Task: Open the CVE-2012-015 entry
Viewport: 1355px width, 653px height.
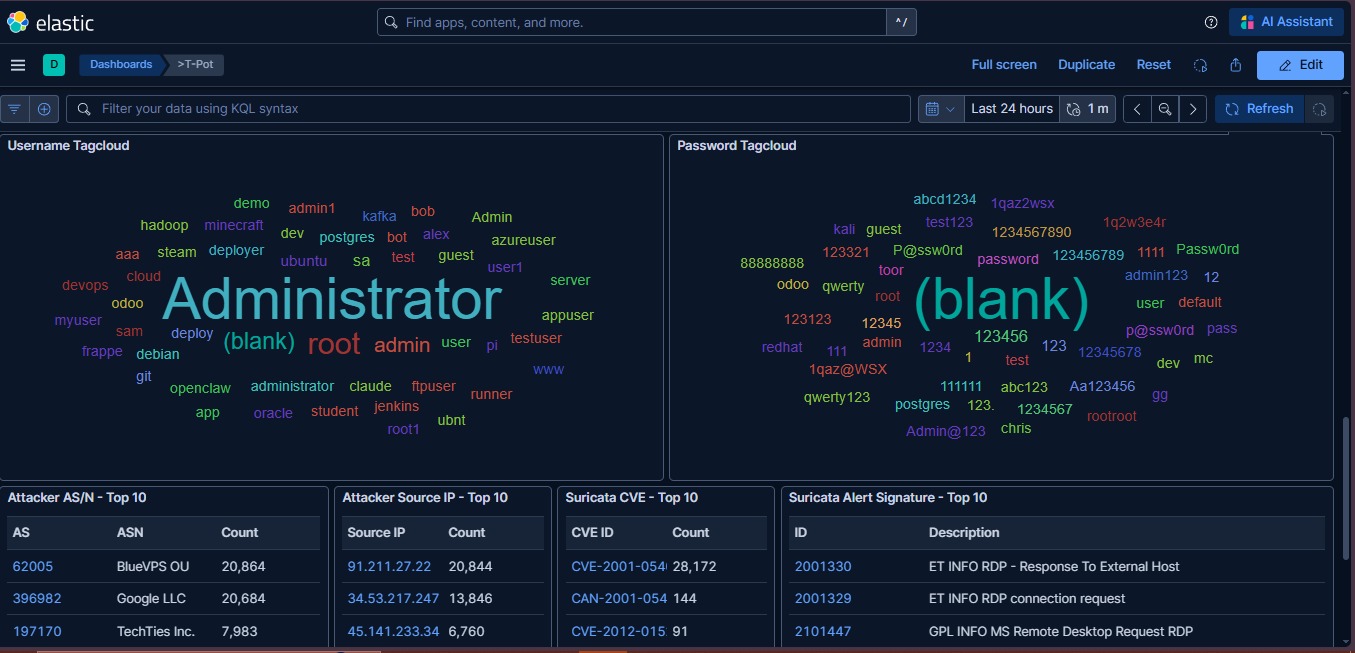Action: click(618, 632)
